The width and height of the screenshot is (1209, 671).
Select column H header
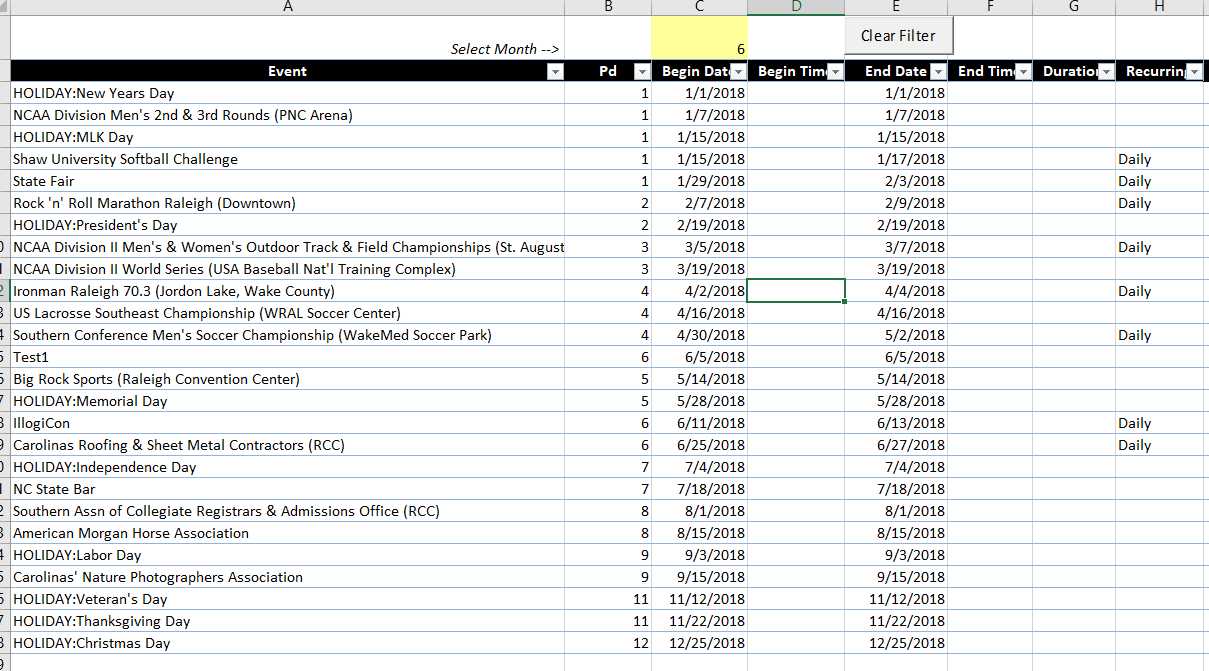click(x=1160, y=7)
